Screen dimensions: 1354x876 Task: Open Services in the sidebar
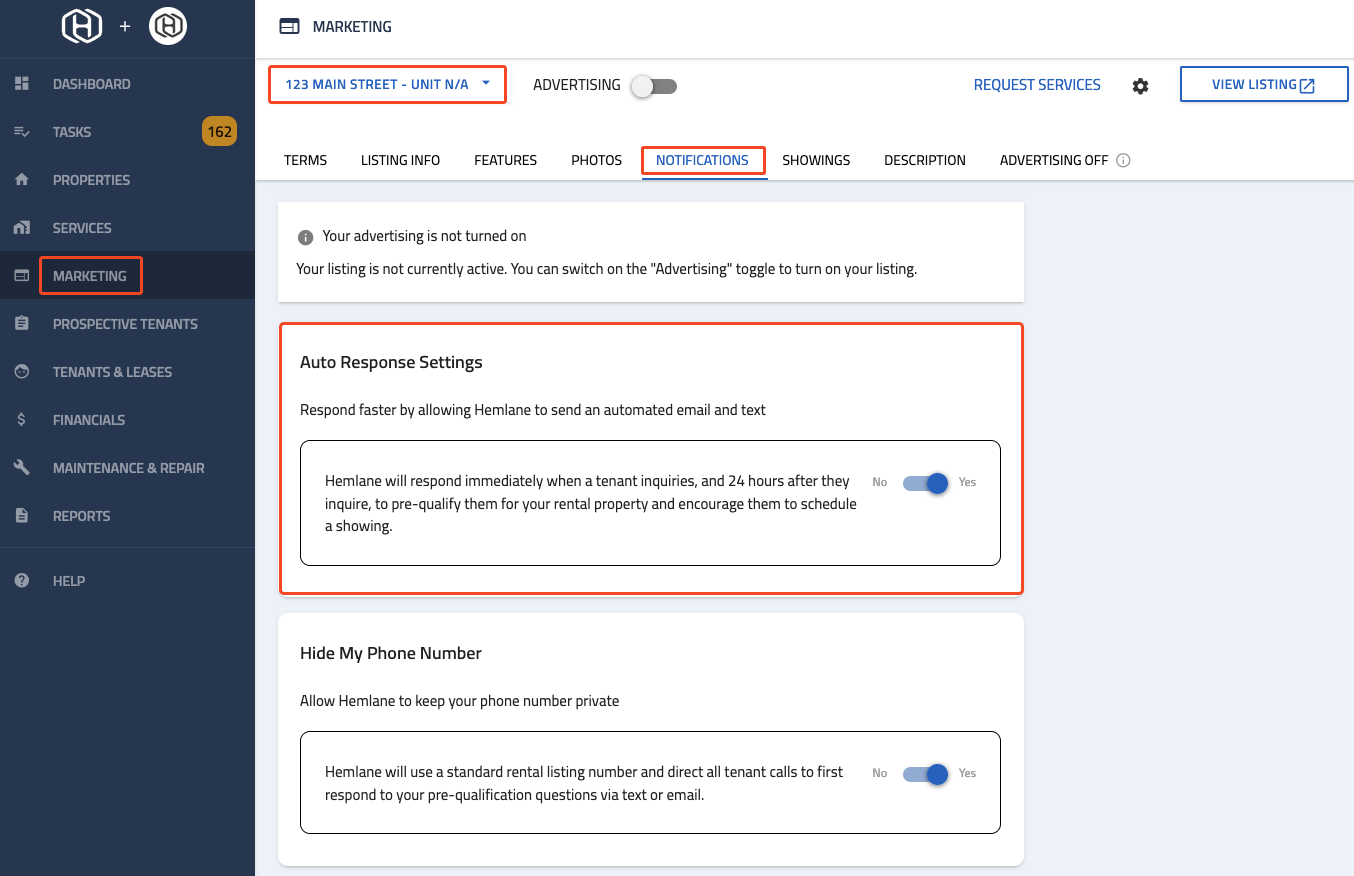(82, 228)
